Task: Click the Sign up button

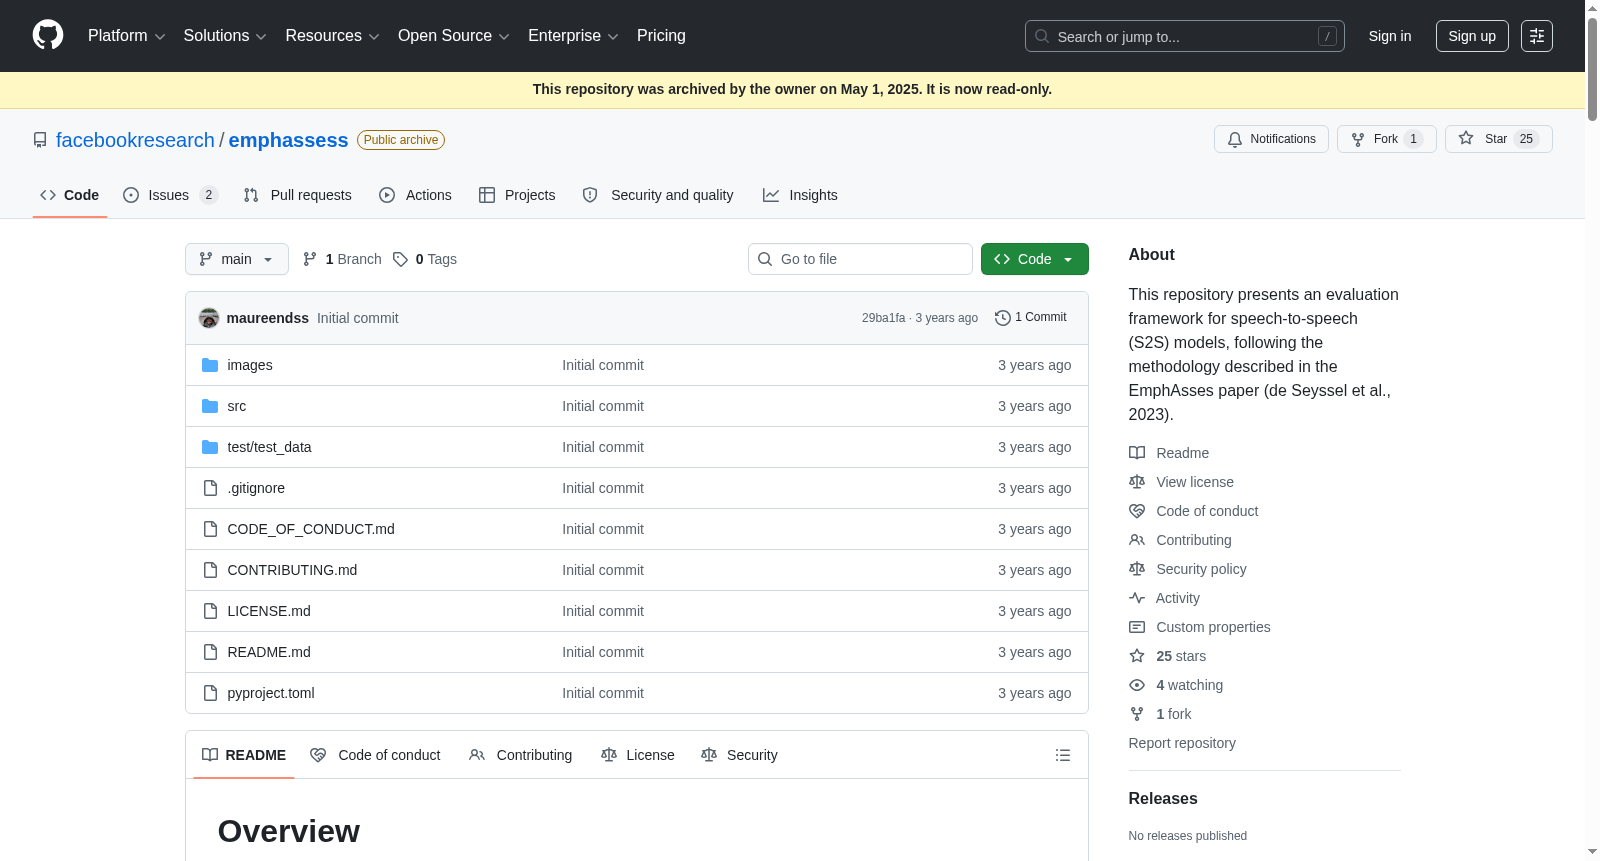Action: click(1472, 36)
